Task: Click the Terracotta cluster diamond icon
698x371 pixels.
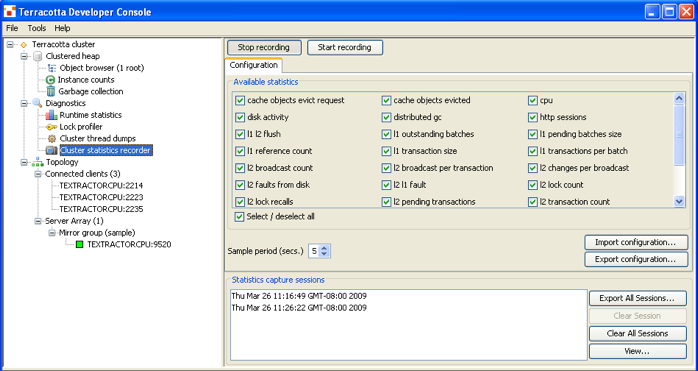Action: point(24,45)
